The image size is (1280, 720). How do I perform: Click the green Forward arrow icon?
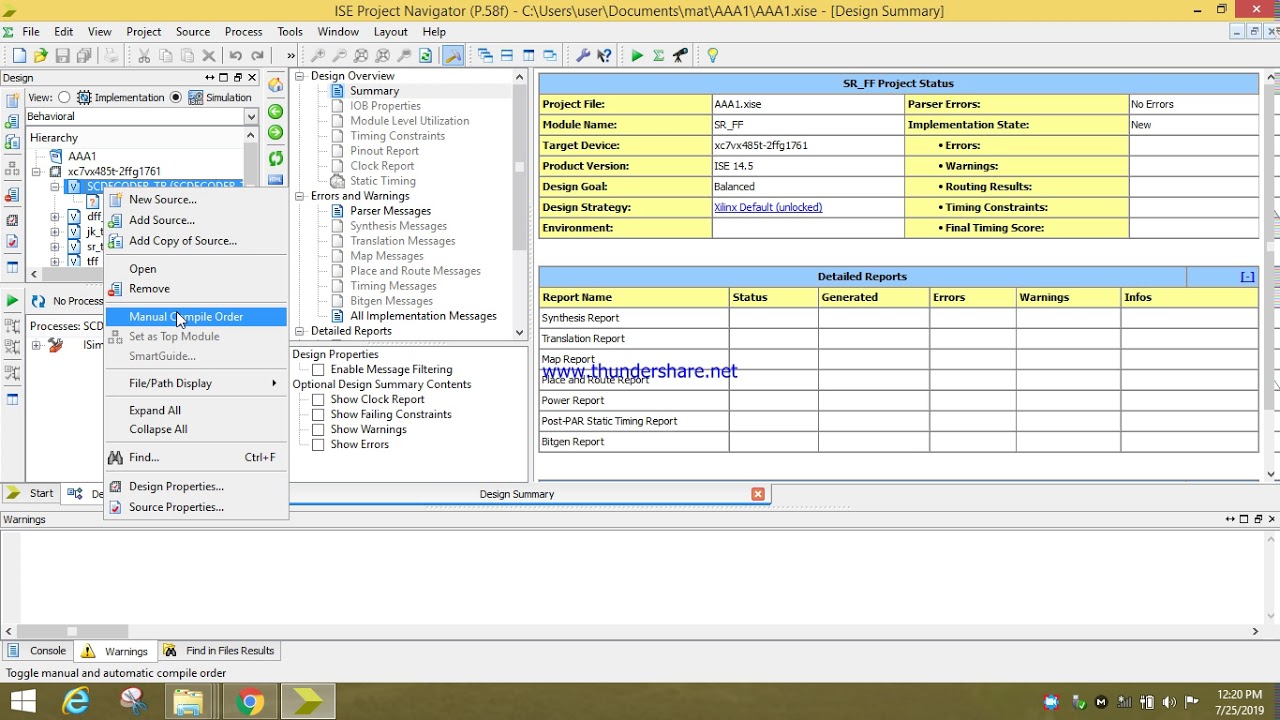click(x=276, y=133)
